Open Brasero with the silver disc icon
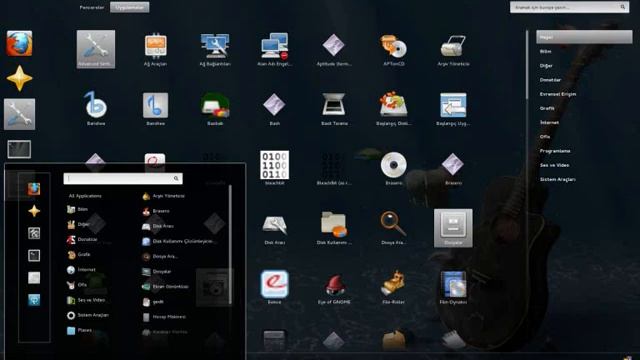This screenshot has width=640, height=360. pos(393,168)
